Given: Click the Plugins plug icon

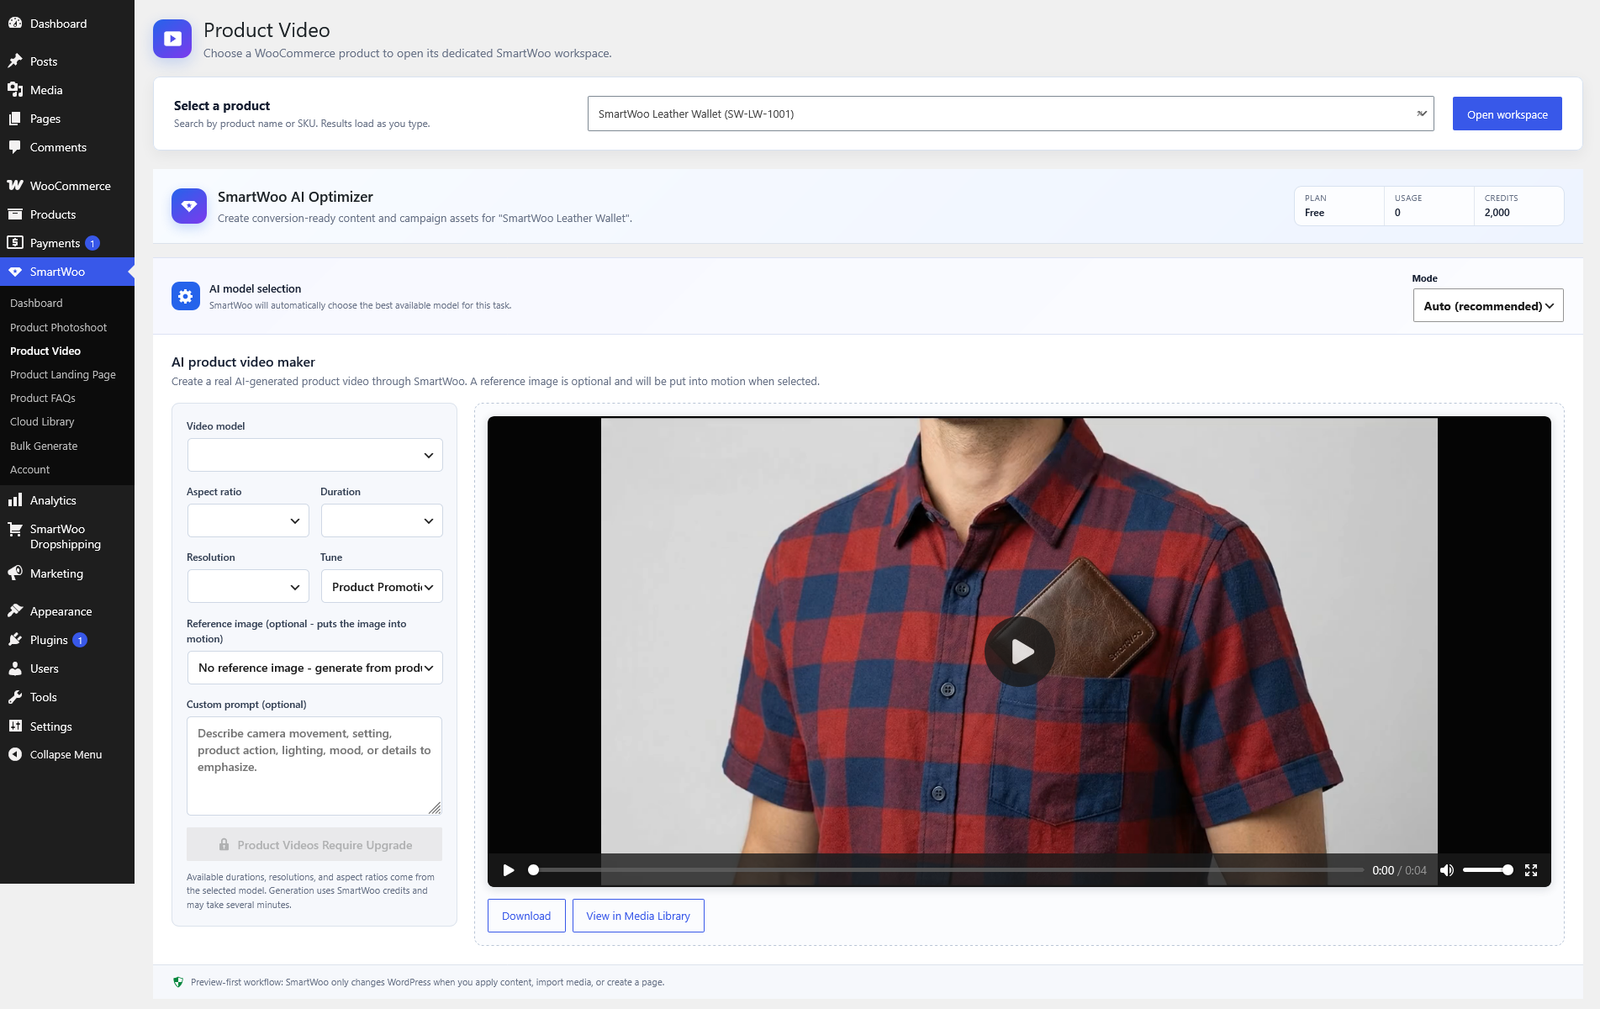Looking at the screenshot, I should 15,640.
